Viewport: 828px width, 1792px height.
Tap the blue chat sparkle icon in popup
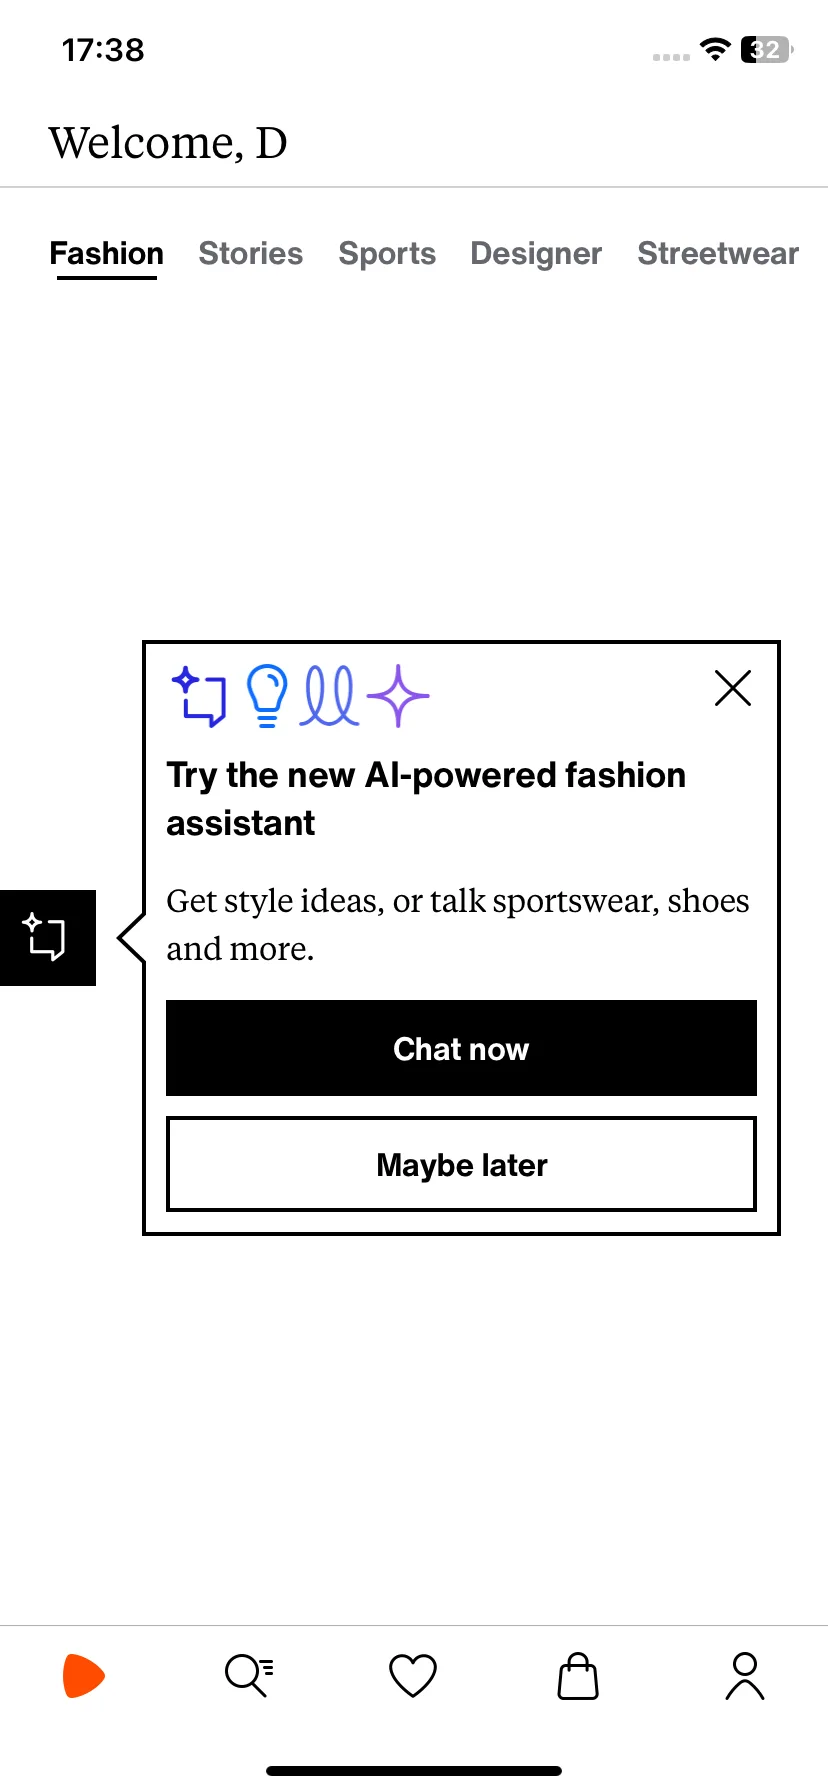point(199,696)
